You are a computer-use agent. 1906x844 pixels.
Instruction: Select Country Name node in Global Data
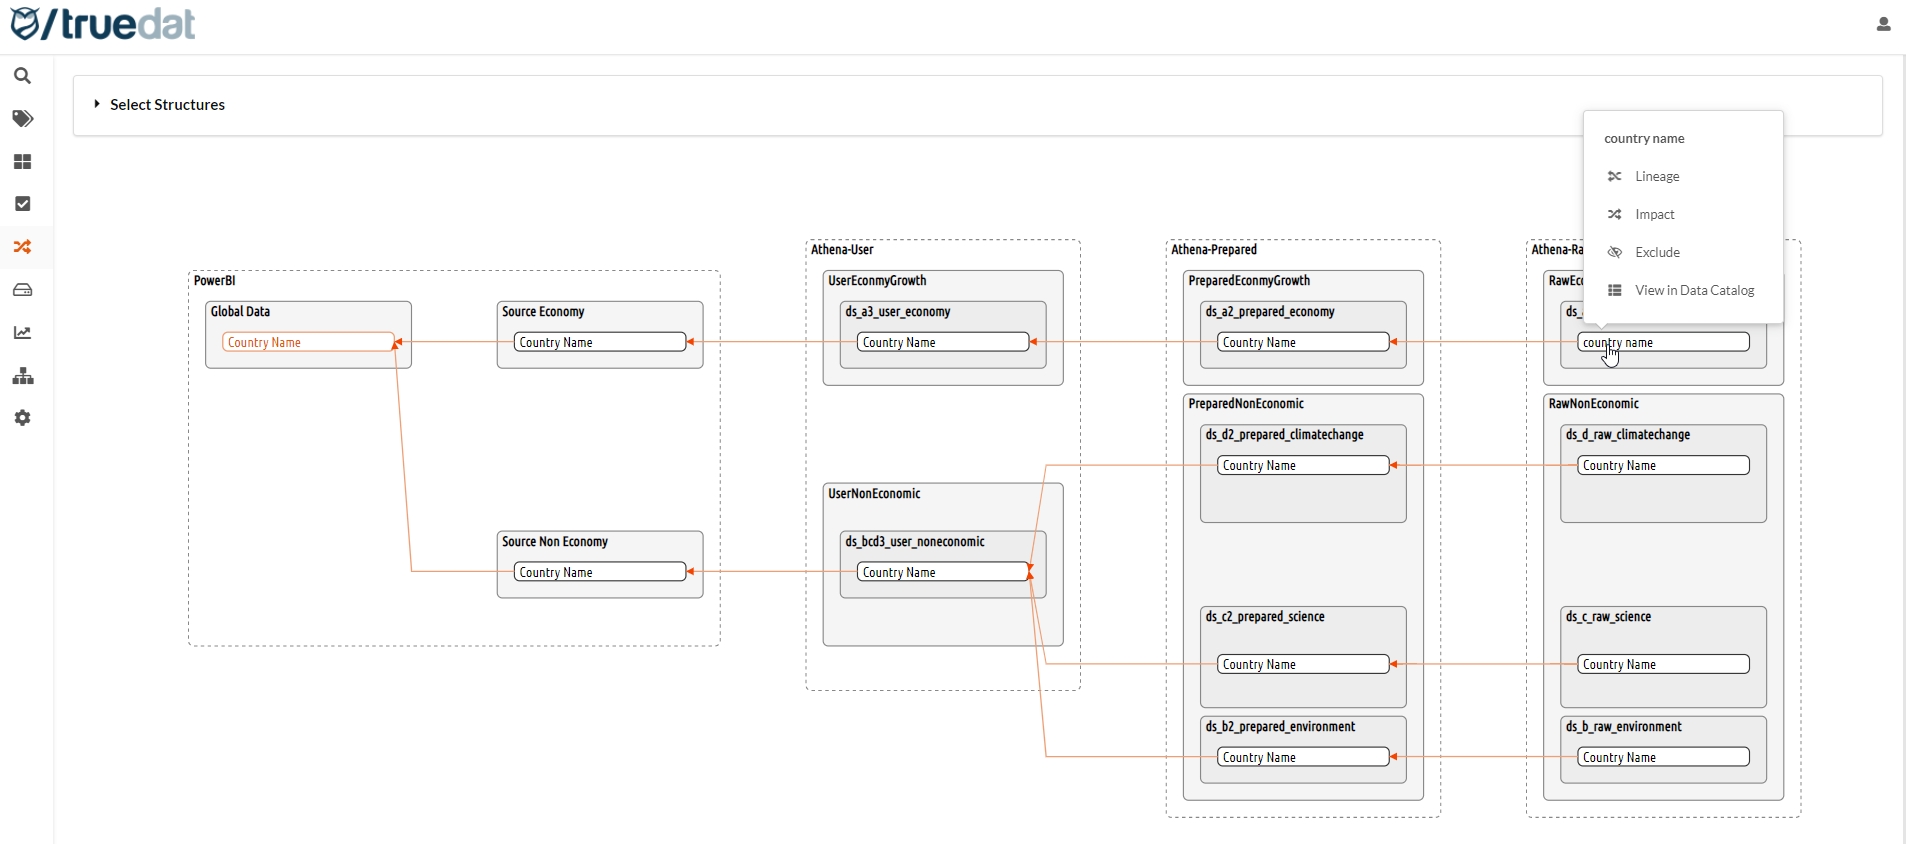point(307,343)
